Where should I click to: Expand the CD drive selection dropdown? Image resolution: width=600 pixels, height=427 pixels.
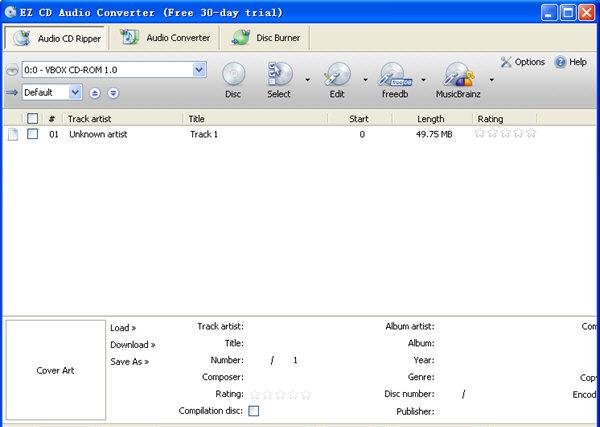tap(199, 70)
